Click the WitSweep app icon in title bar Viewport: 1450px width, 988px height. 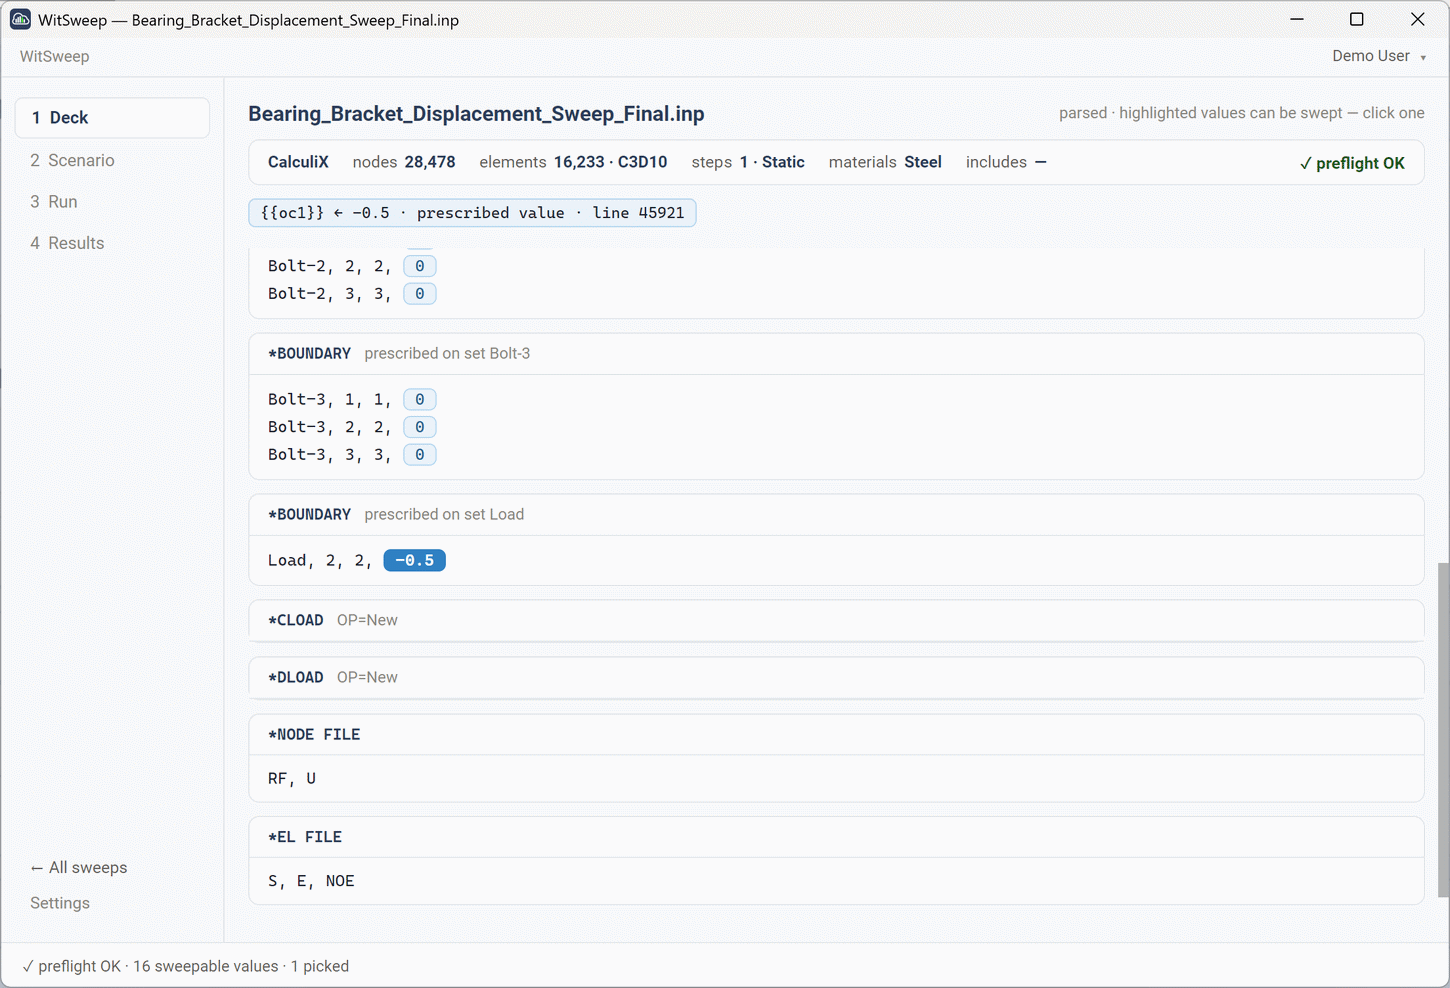tap(20, 19)
